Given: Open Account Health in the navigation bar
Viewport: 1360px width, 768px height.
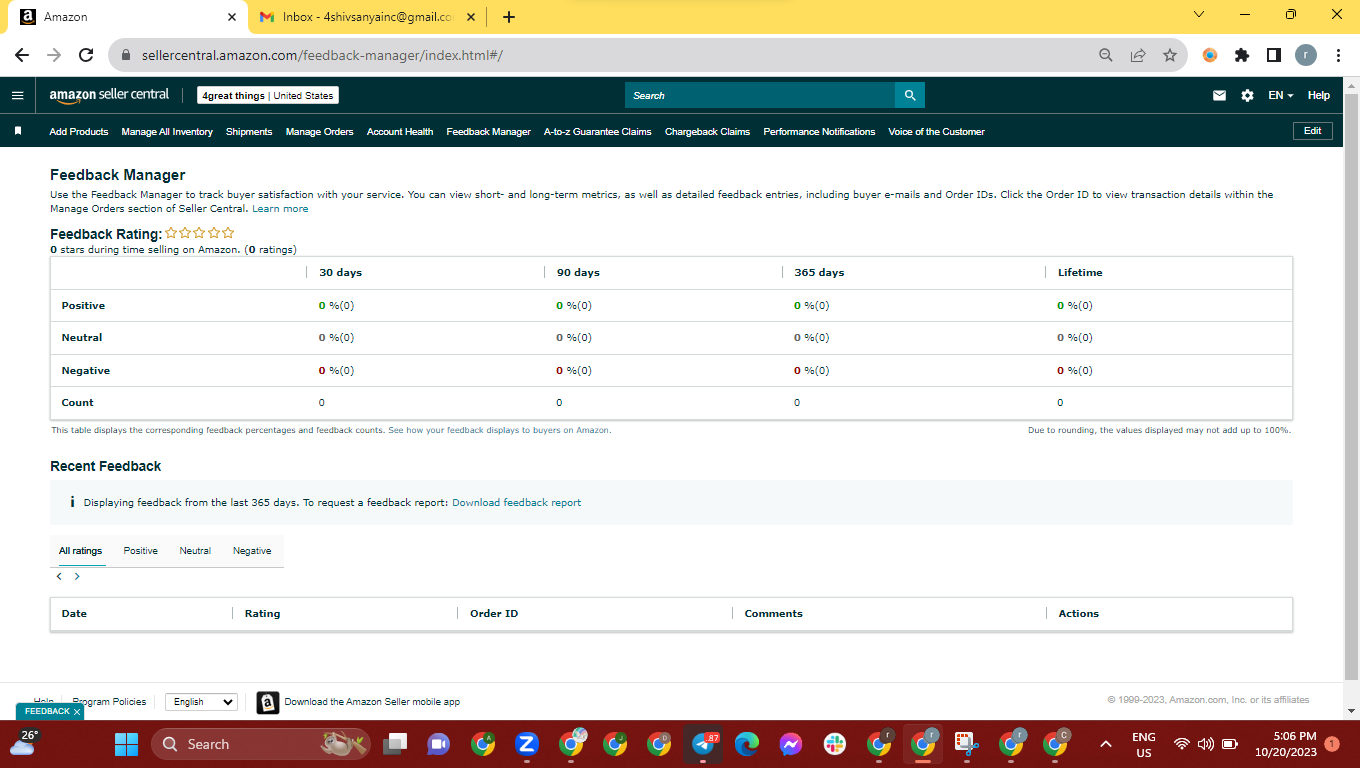Looking at the screenshot, I should (x=400, y=132).
